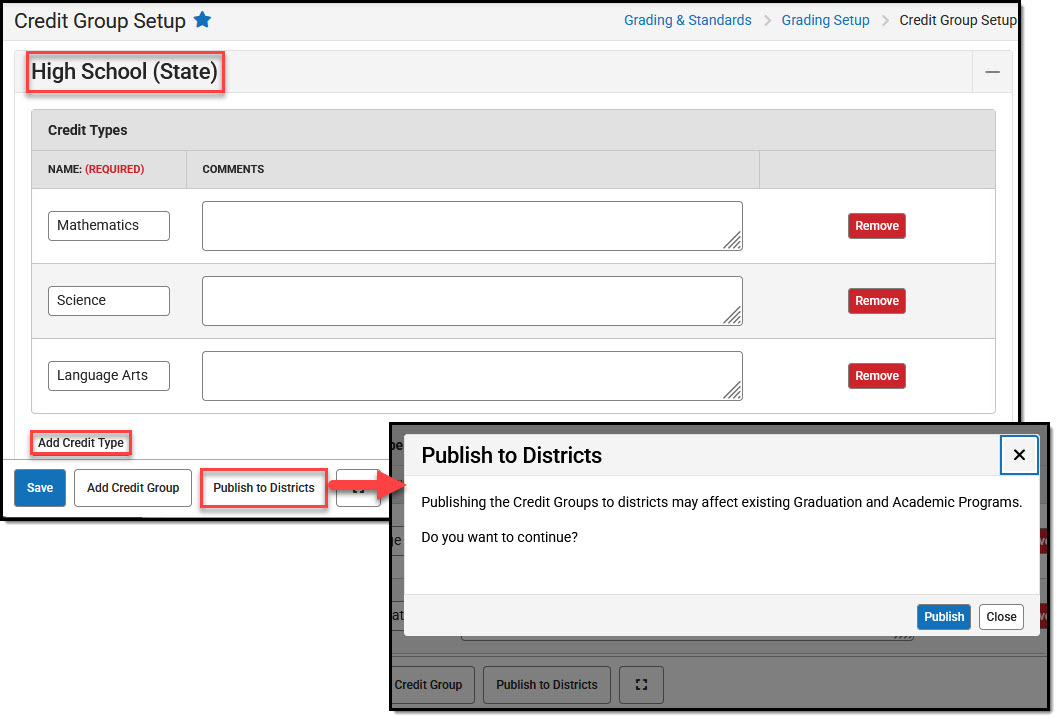
Task: Save the credit group changes
Action: (39, 488)
